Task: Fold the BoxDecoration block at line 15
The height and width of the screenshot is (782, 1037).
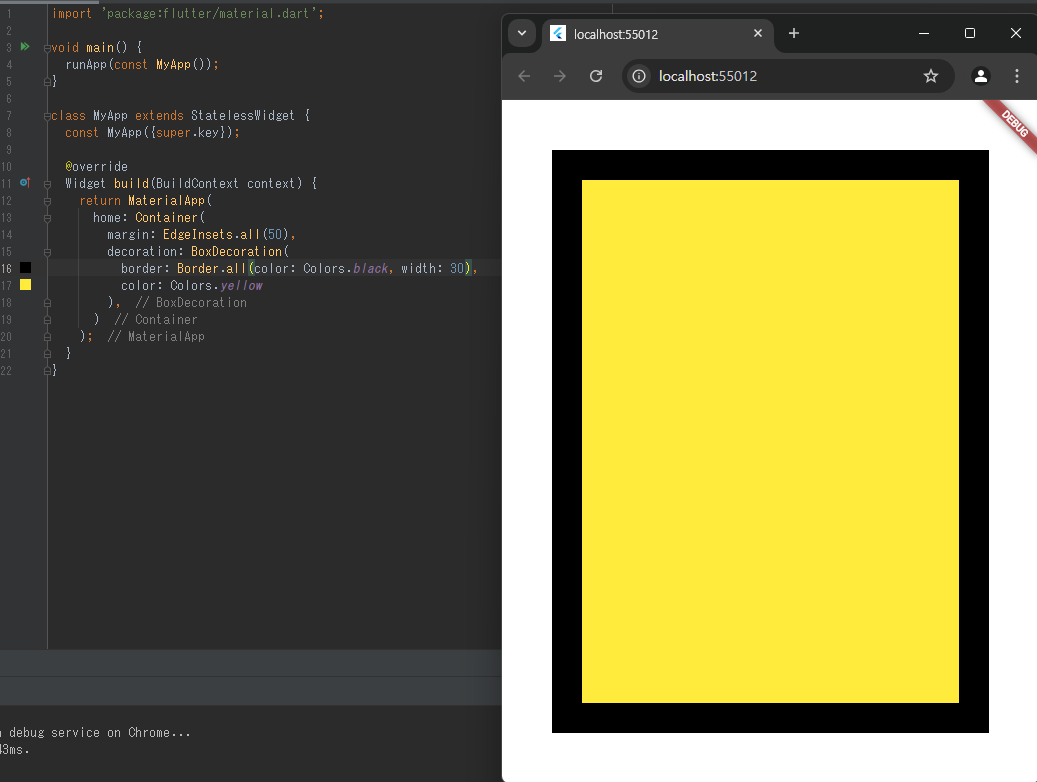Action: point(47,252)
